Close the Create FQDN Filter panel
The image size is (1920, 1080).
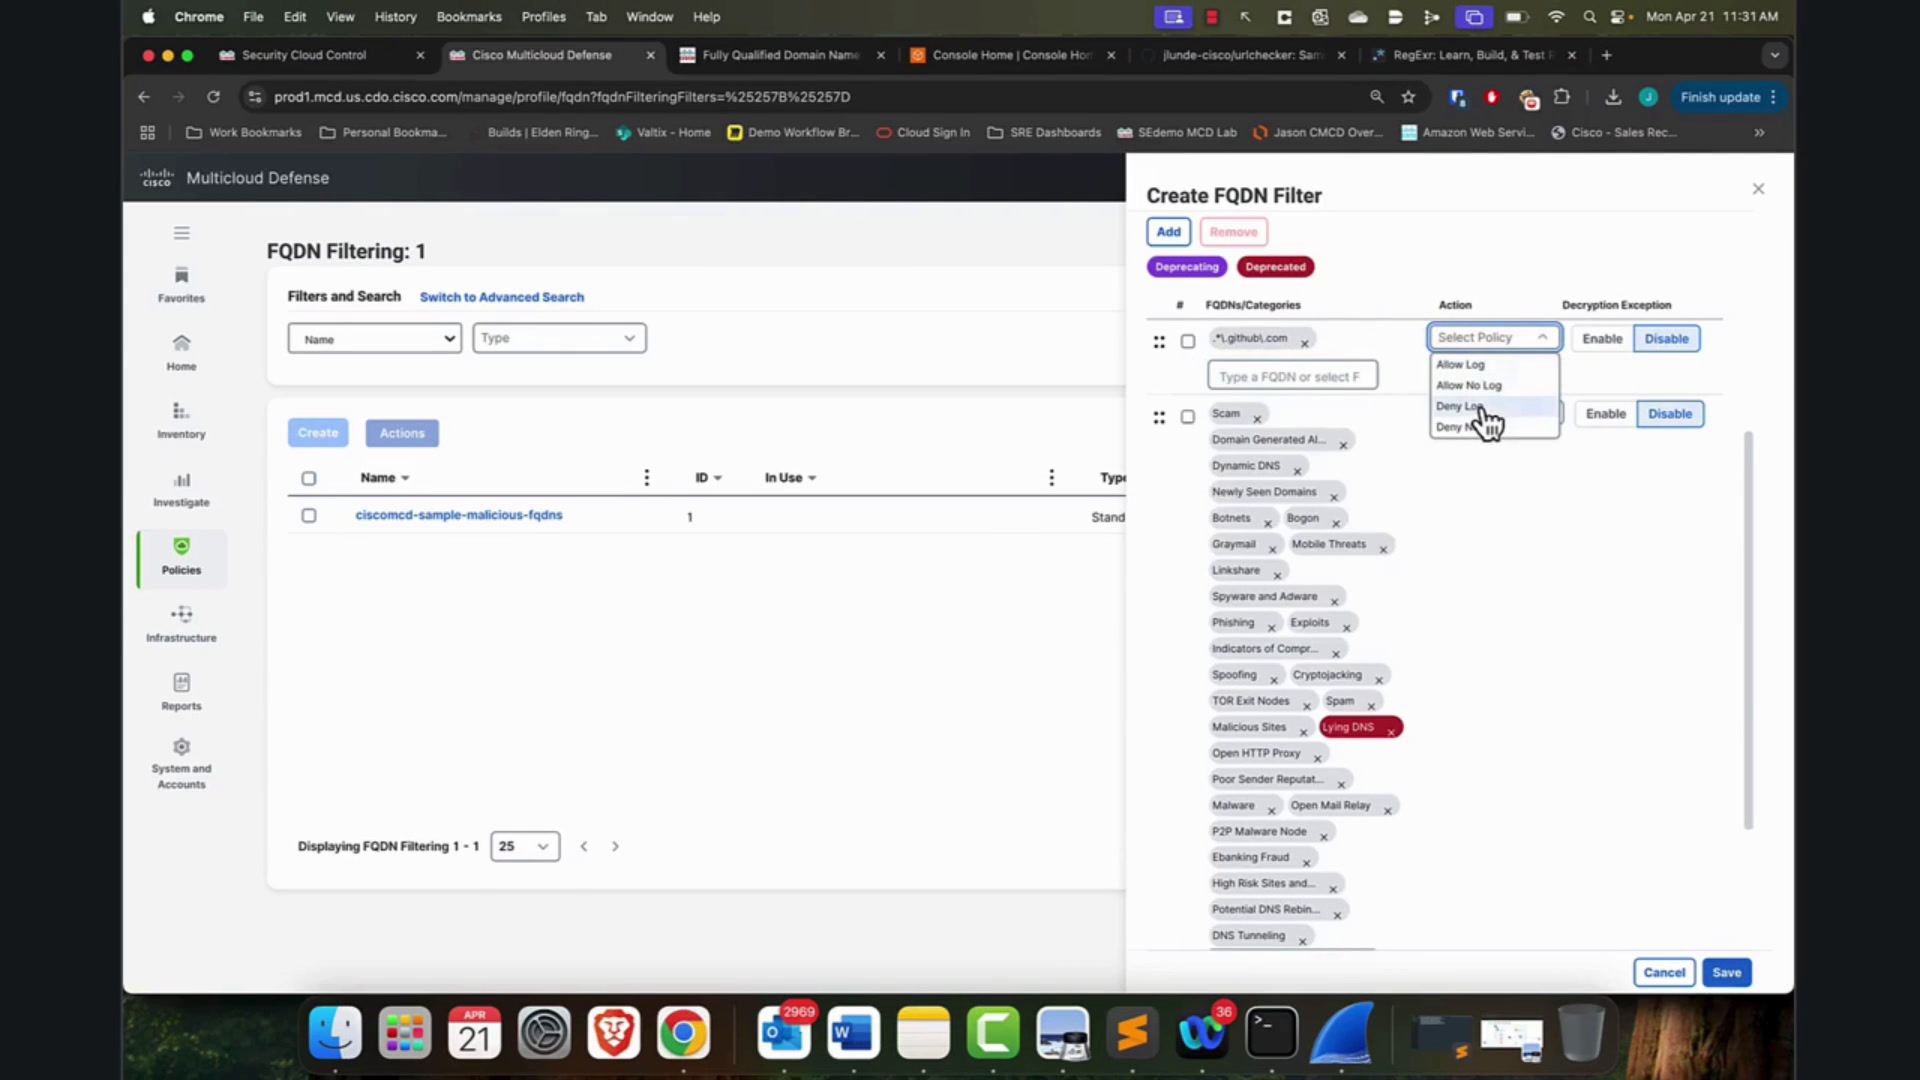[x=1758, y=189]
